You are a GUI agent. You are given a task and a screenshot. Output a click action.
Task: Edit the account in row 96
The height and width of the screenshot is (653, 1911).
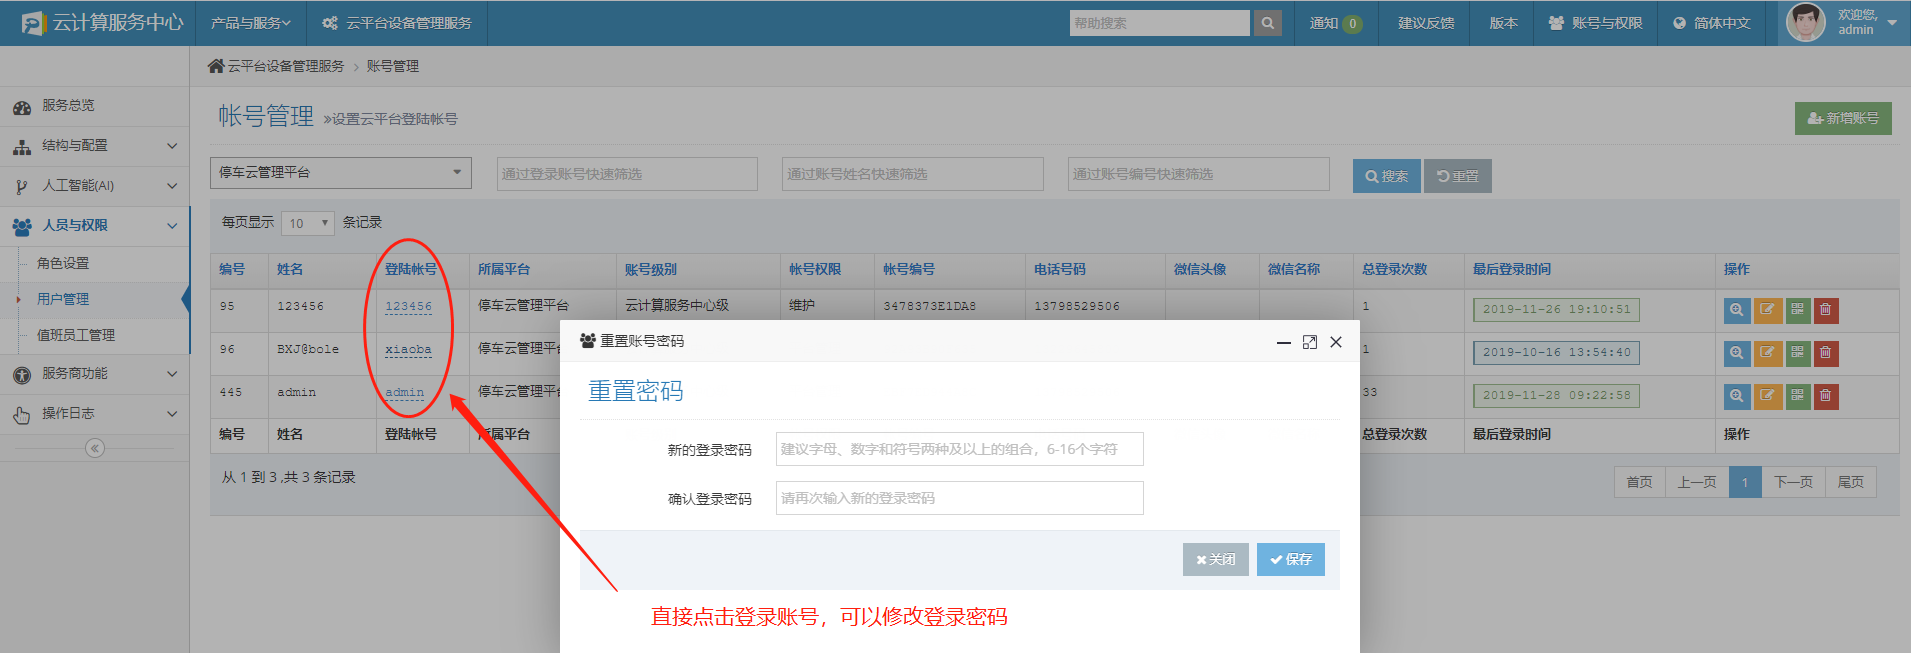click(1767, 353)
